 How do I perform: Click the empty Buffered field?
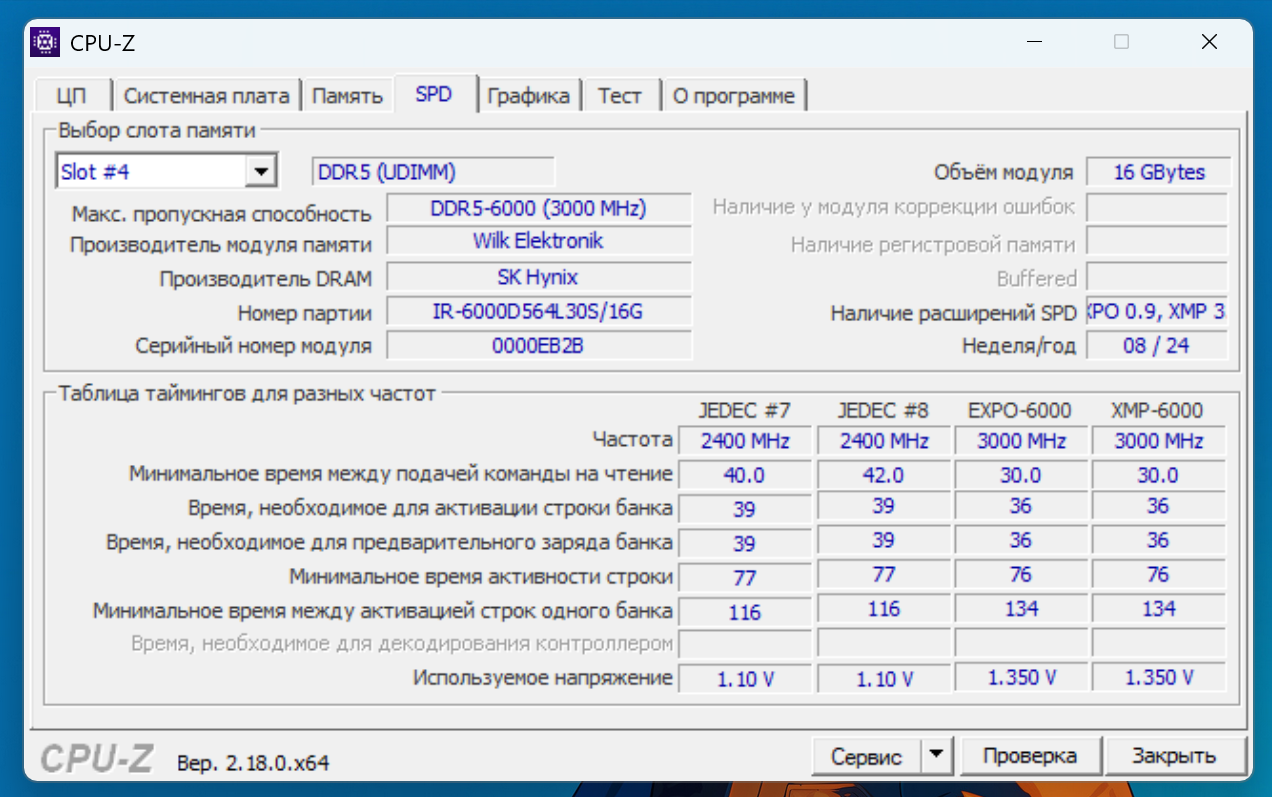click(1156, 277)
